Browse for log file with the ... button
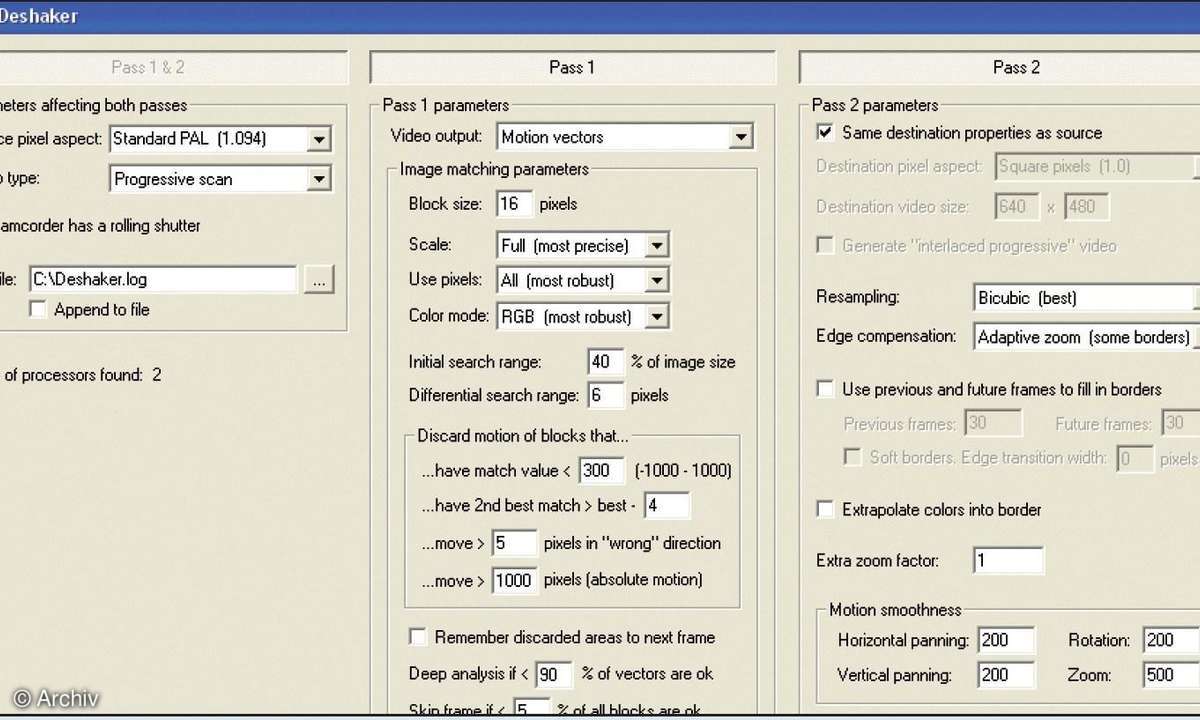The width and height of the screenshot is (1200, 720). 319,280
